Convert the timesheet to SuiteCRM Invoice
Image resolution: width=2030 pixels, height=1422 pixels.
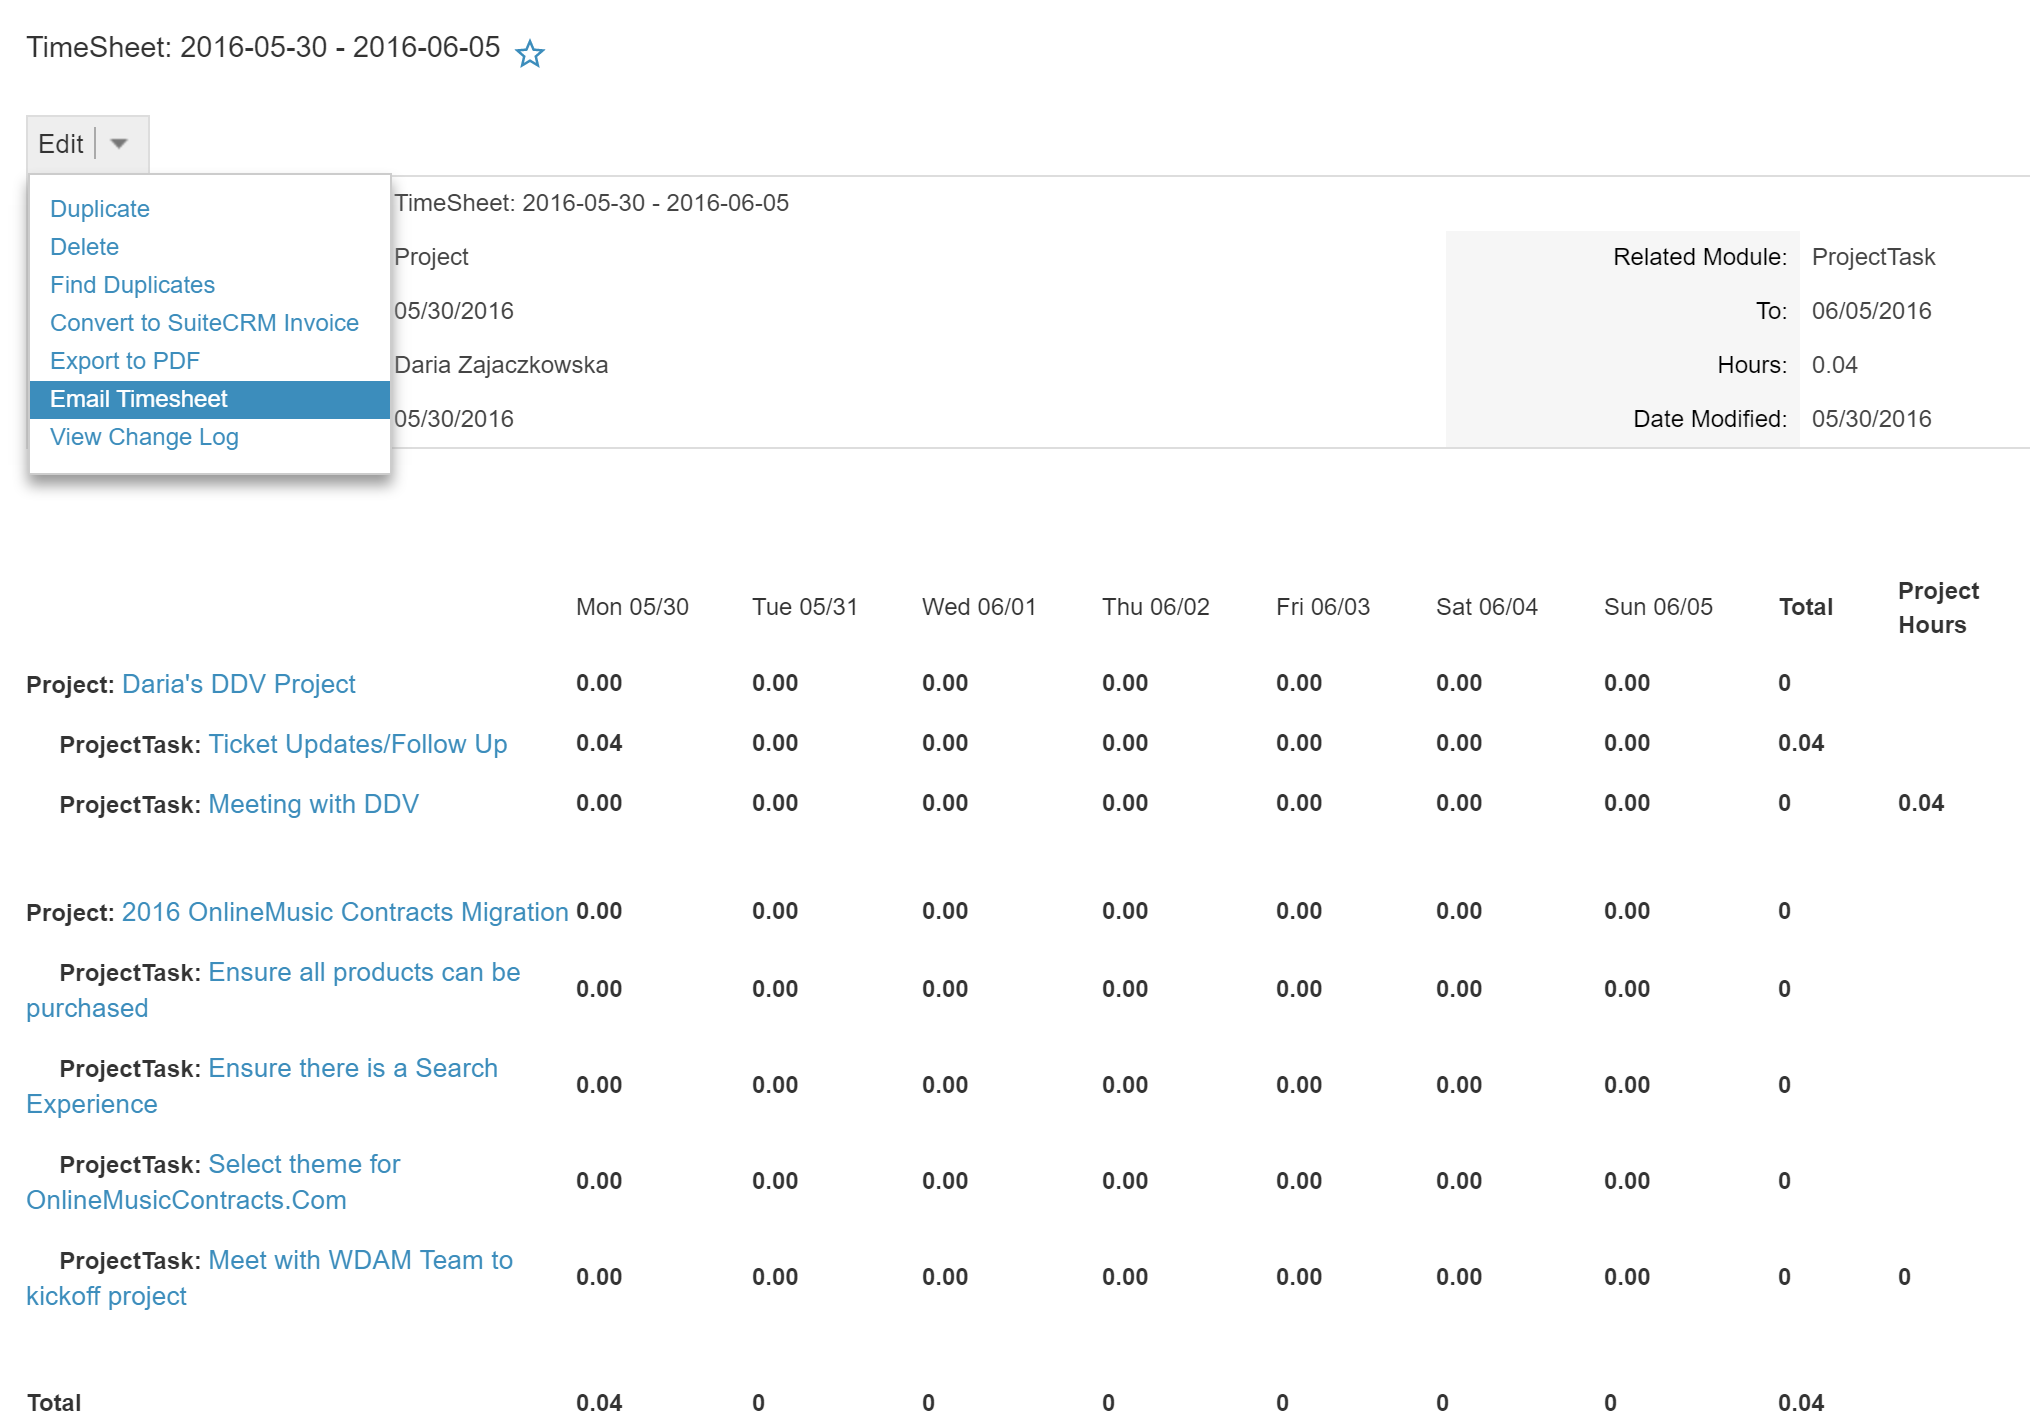[x=205, y=322]
